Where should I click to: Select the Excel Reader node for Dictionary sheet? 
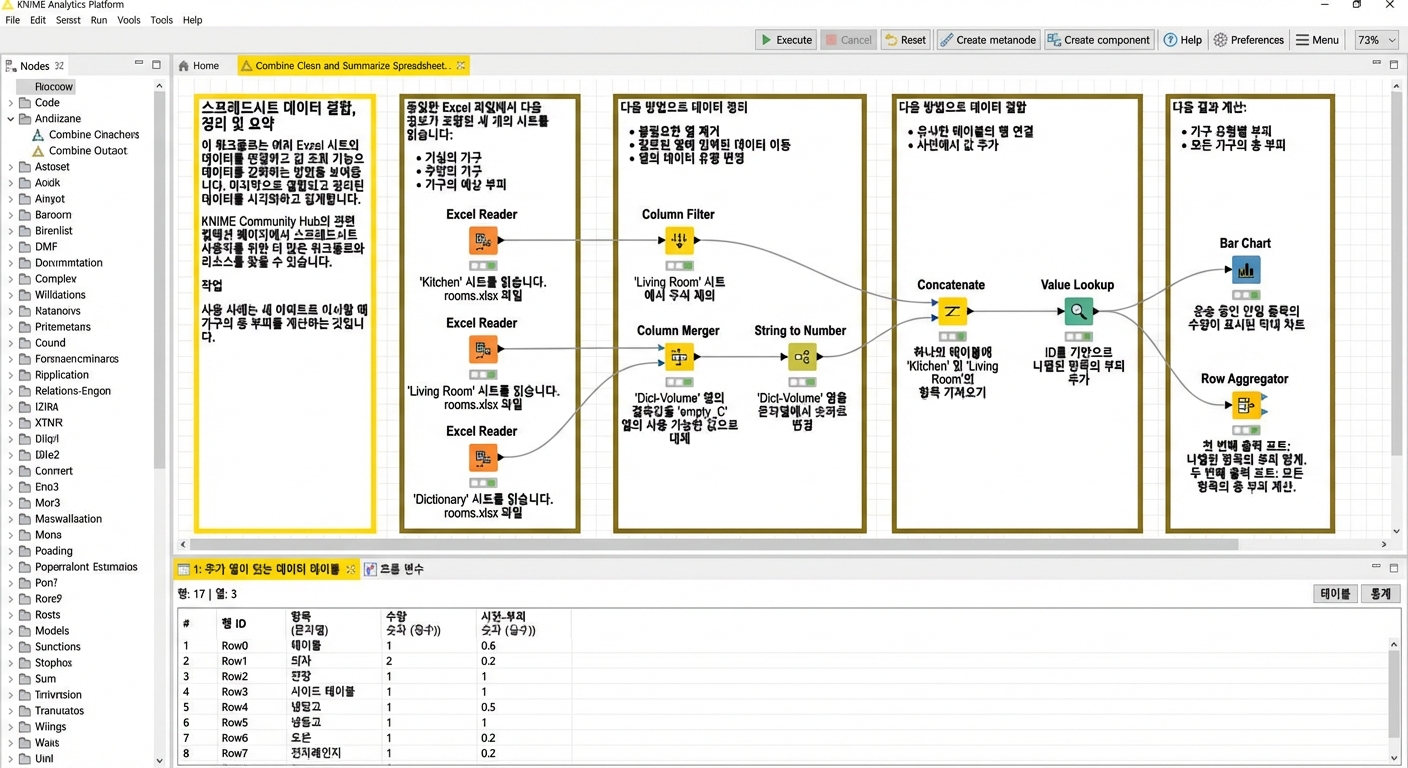click(483, 458)
